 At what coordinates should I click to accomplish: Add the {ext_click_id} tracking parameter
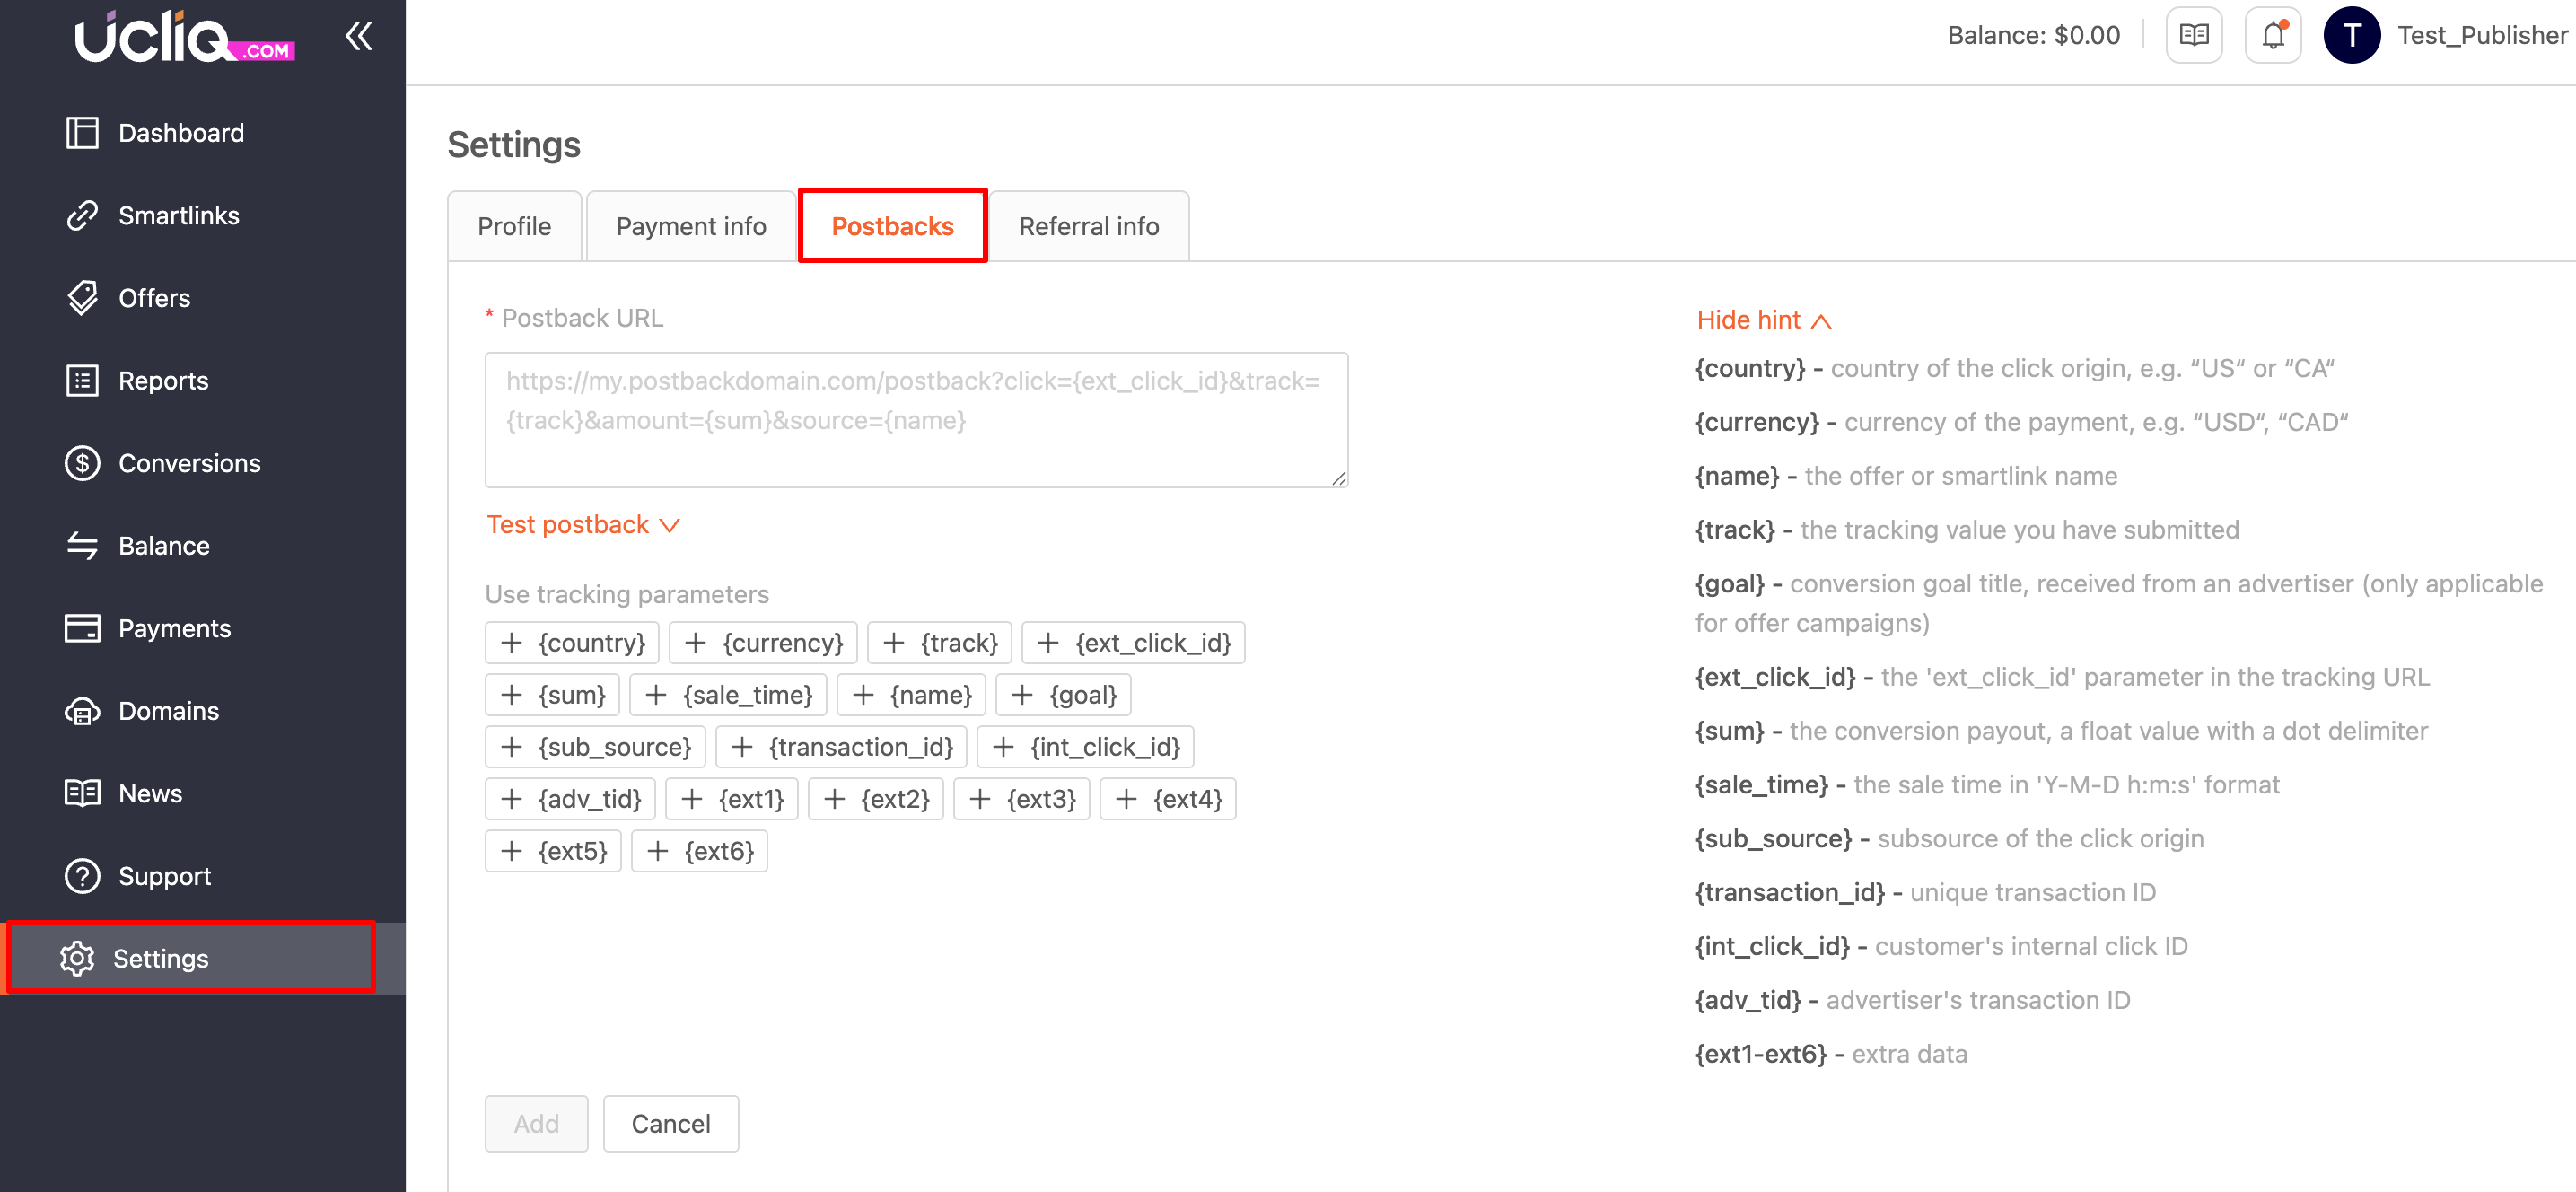point(1133,643)
